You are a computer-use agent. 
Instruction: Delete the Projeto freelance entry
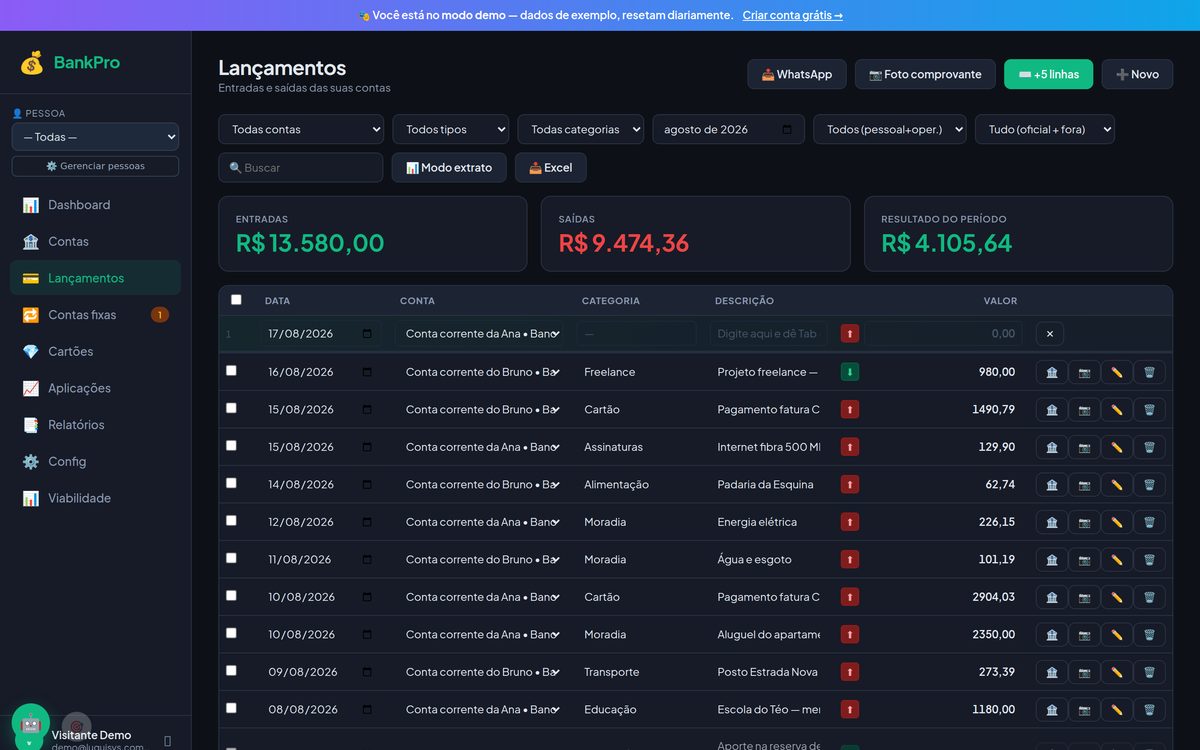pos(1149,372)
